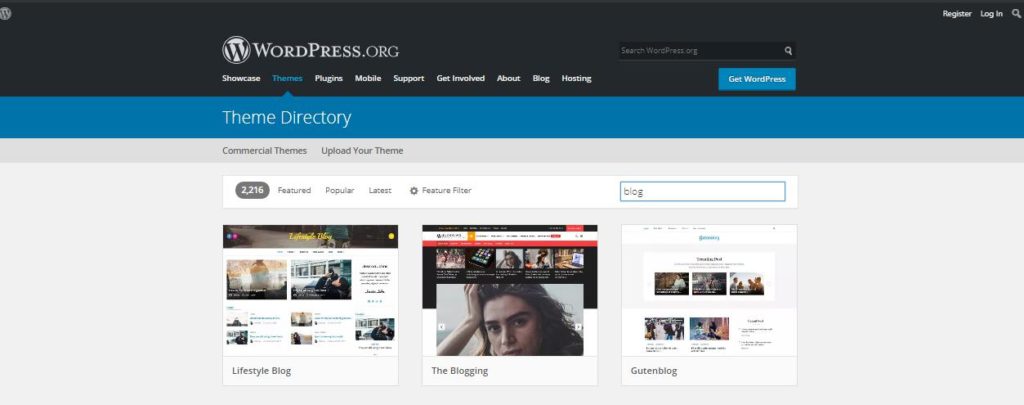
Task: Open the Lifestyle Blog theme preview thumbnail
Action: coord(310,291)
